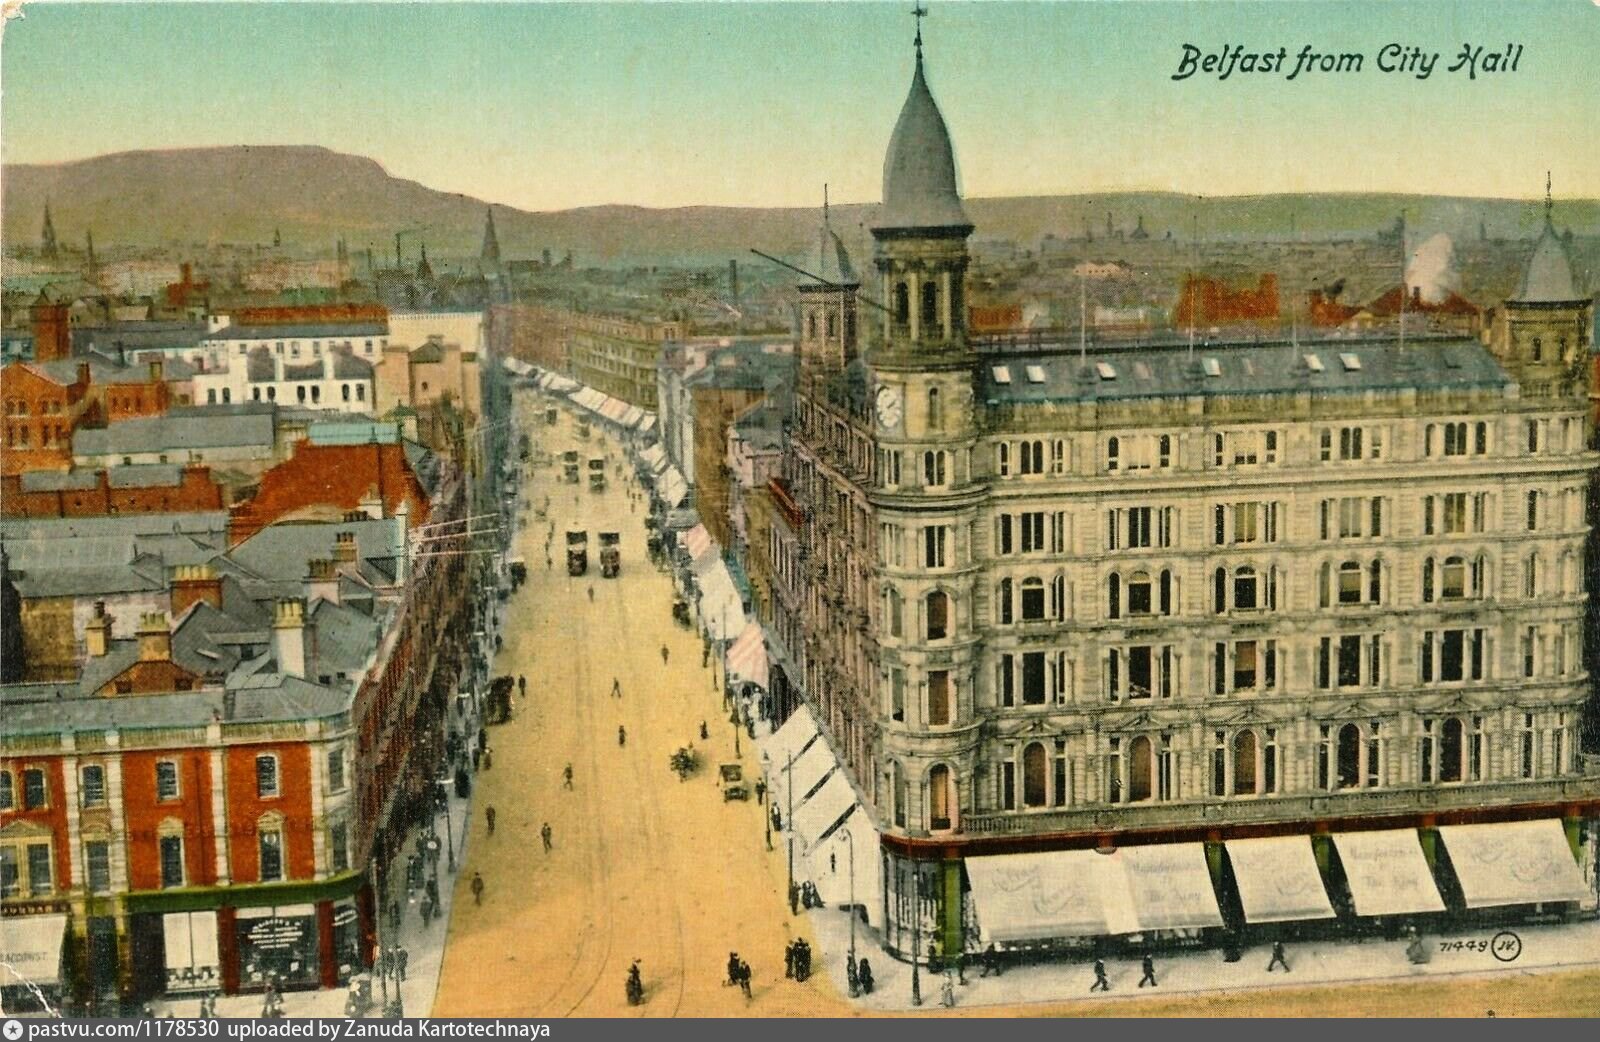Click the green-framed shop window at bottom left
This screenshot has height=1042, width=1600.
(x=275, y=945)
